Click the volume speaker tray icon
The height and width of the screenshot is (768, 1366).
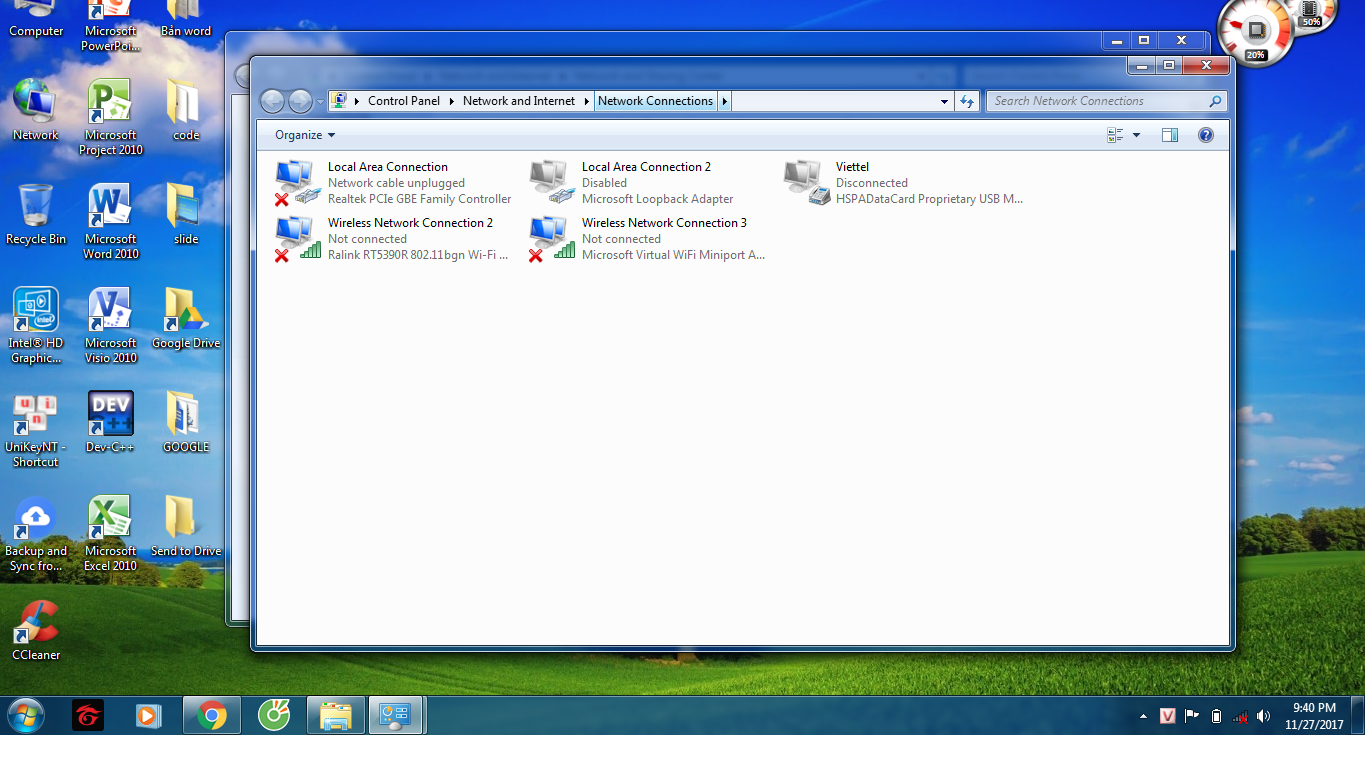(x=1264, y=716)
